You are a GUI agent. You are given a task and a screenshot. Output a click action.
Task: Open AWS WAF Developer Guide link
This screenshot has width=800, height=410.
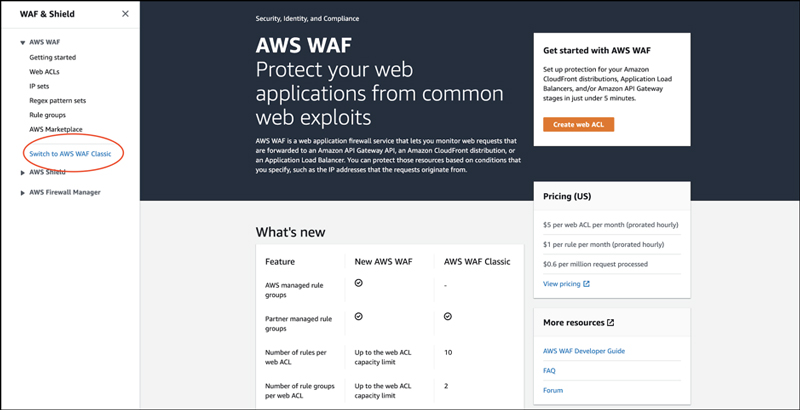pos(583,351)
